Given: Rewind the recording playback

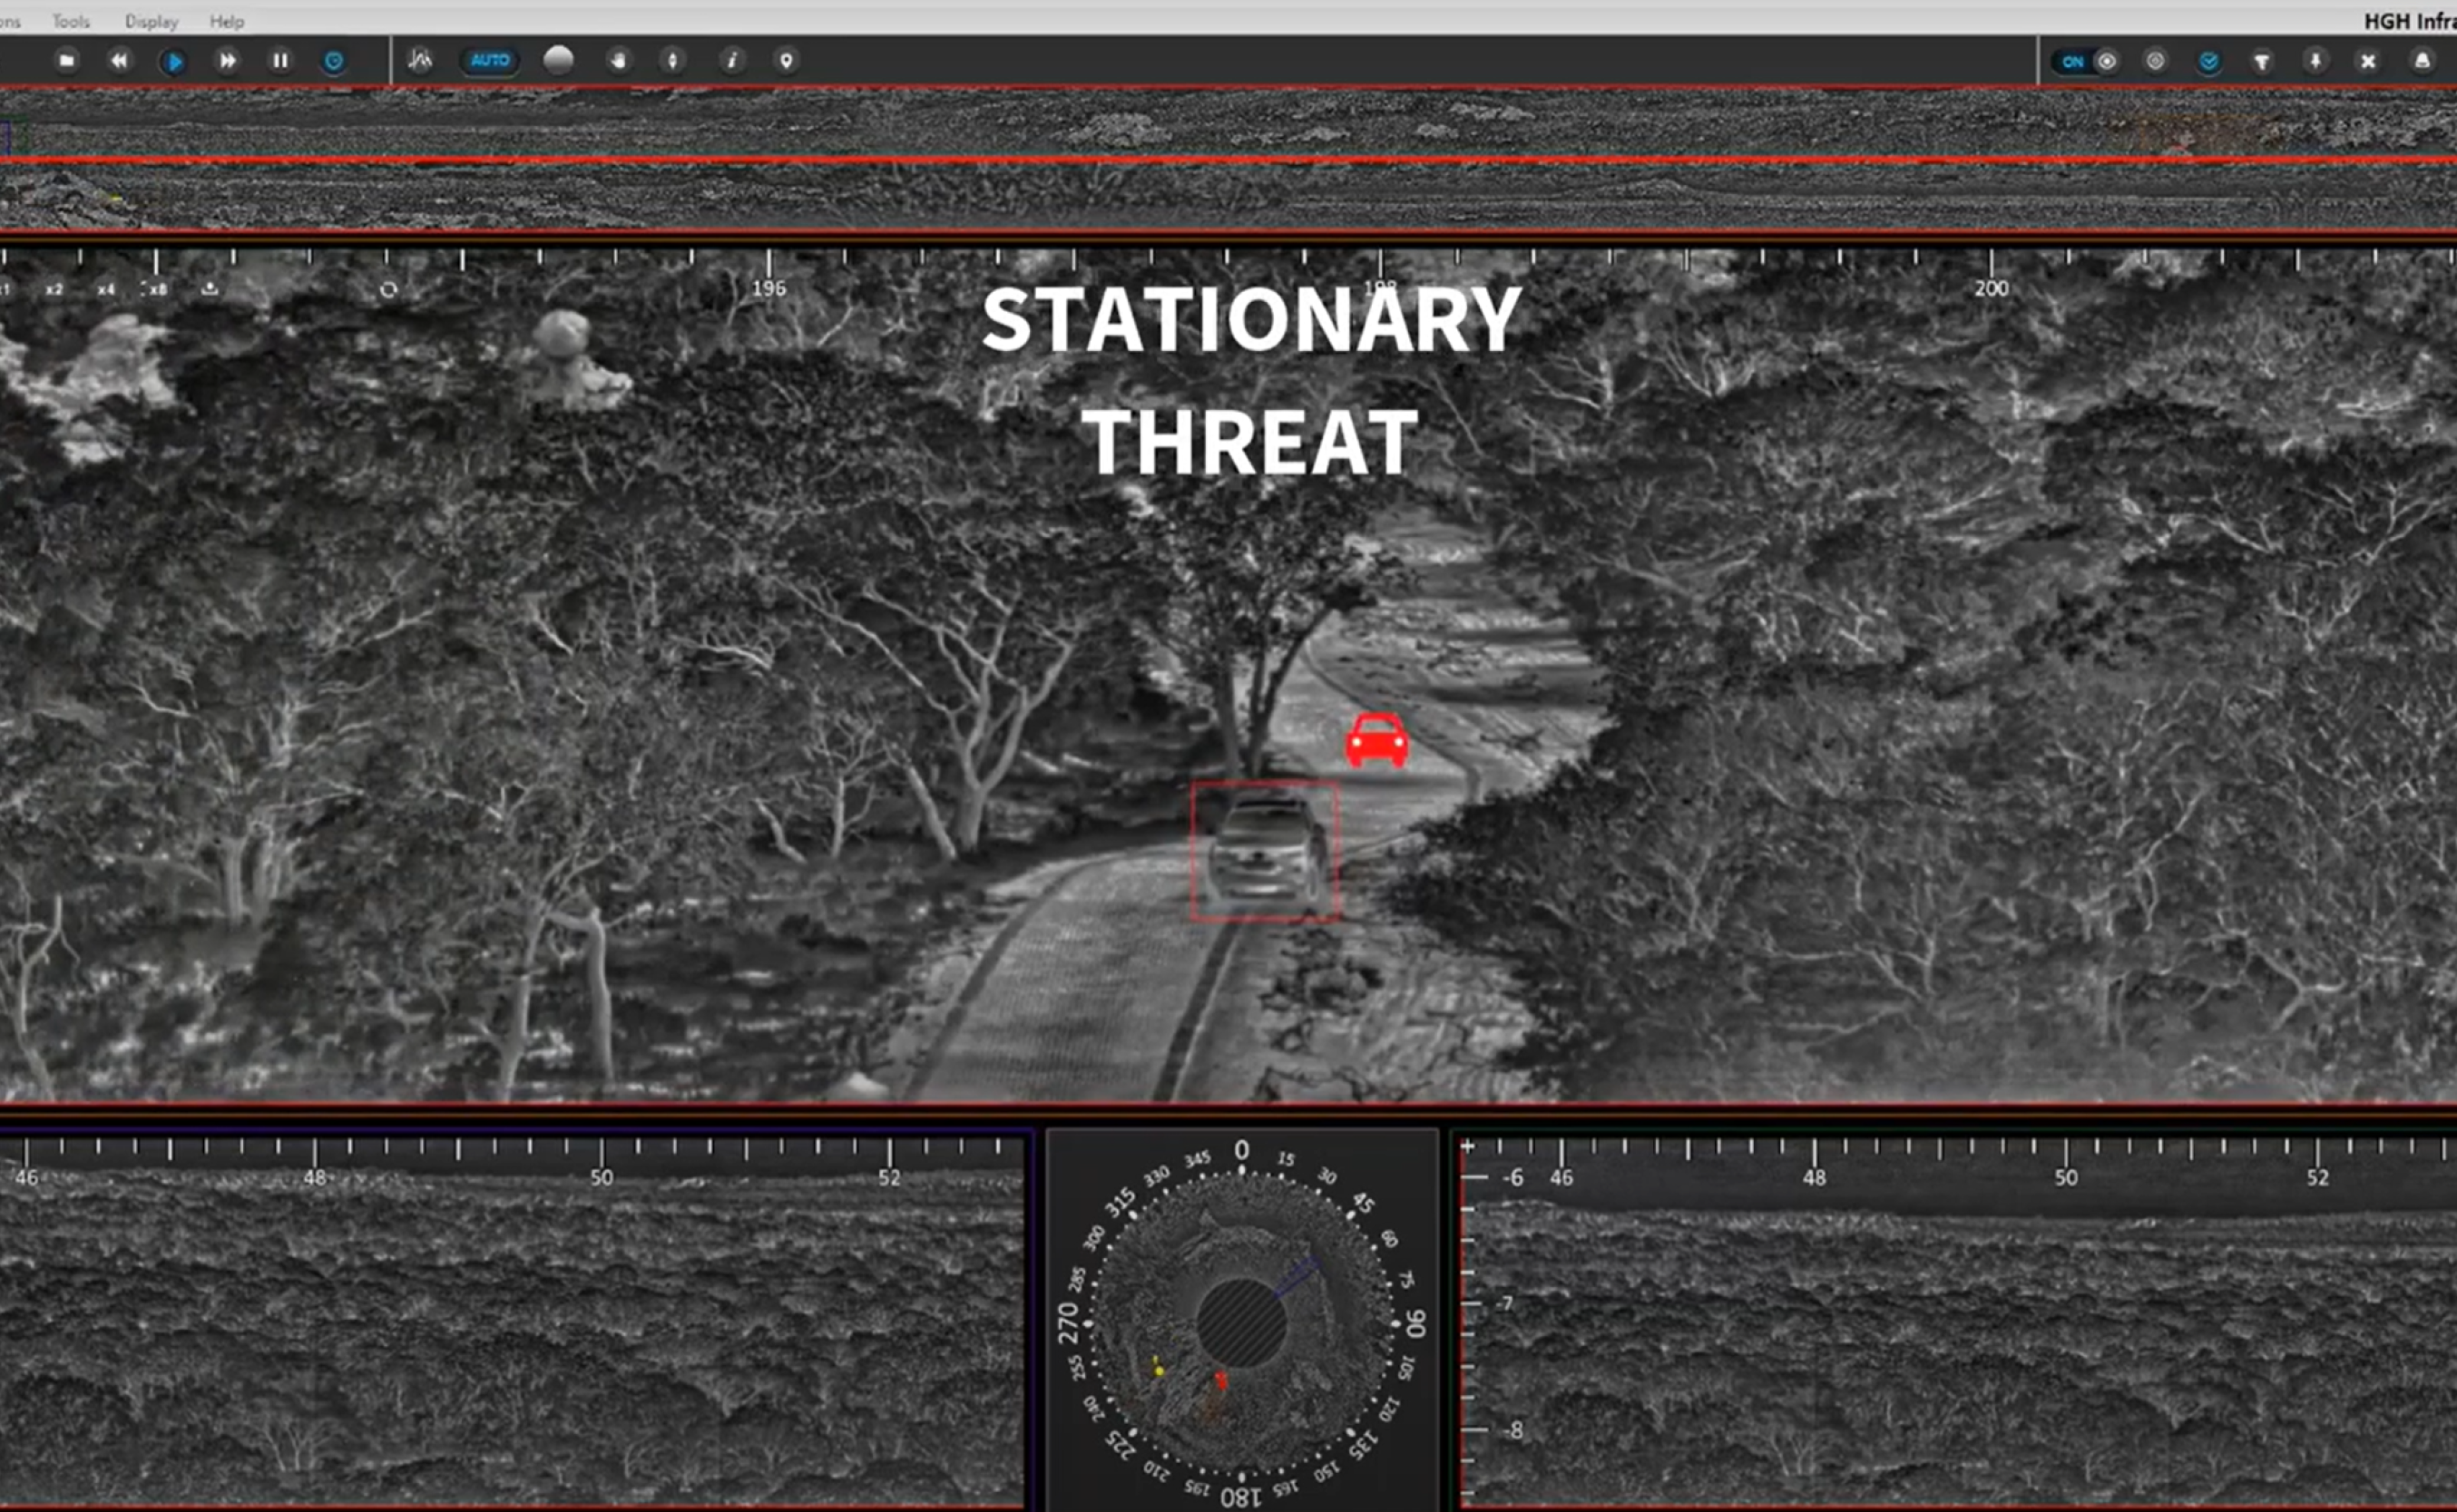Looking at the screenshot, I should point(119,61).
